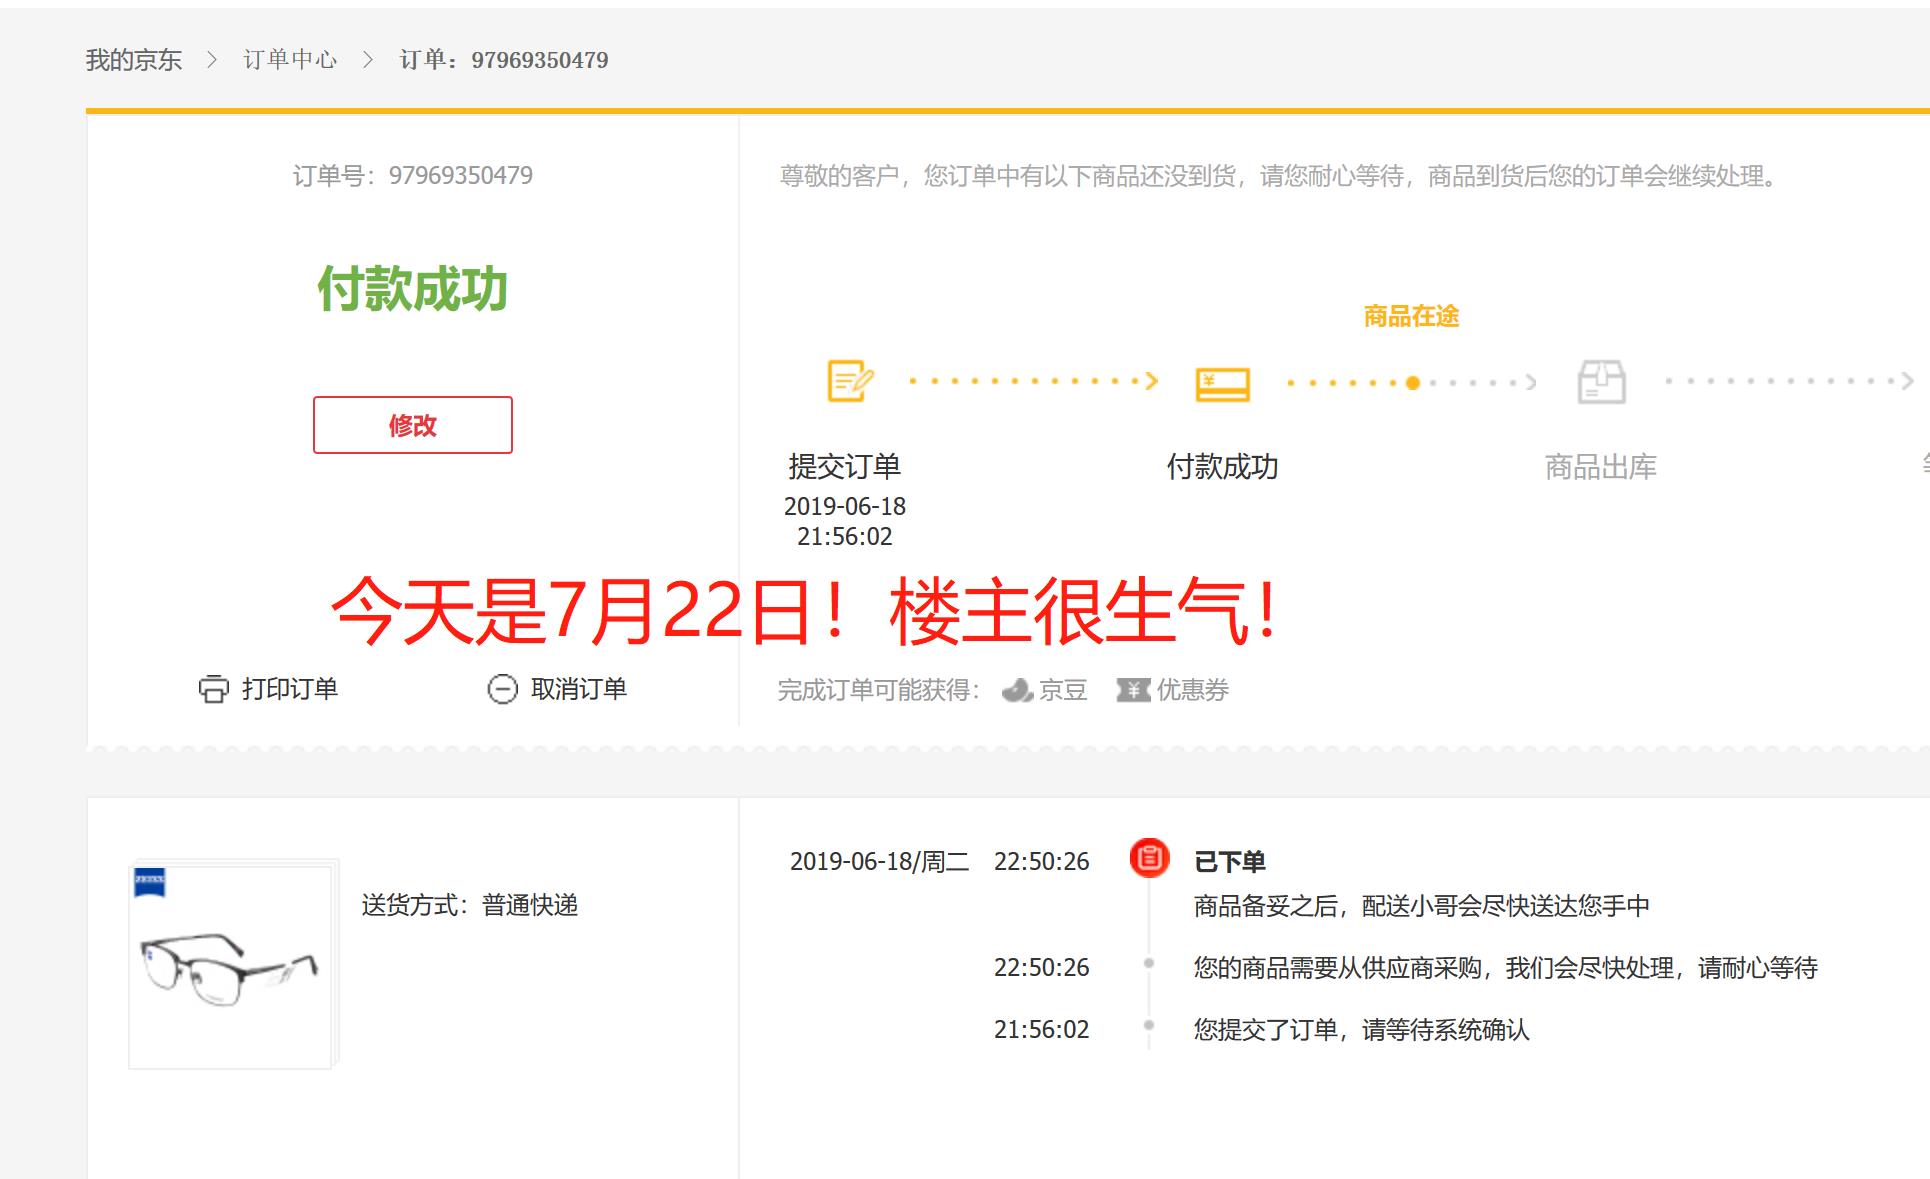1930x1179 pixels.
Task: Click the submit-order notepad icon
Action: pos(850,381)
